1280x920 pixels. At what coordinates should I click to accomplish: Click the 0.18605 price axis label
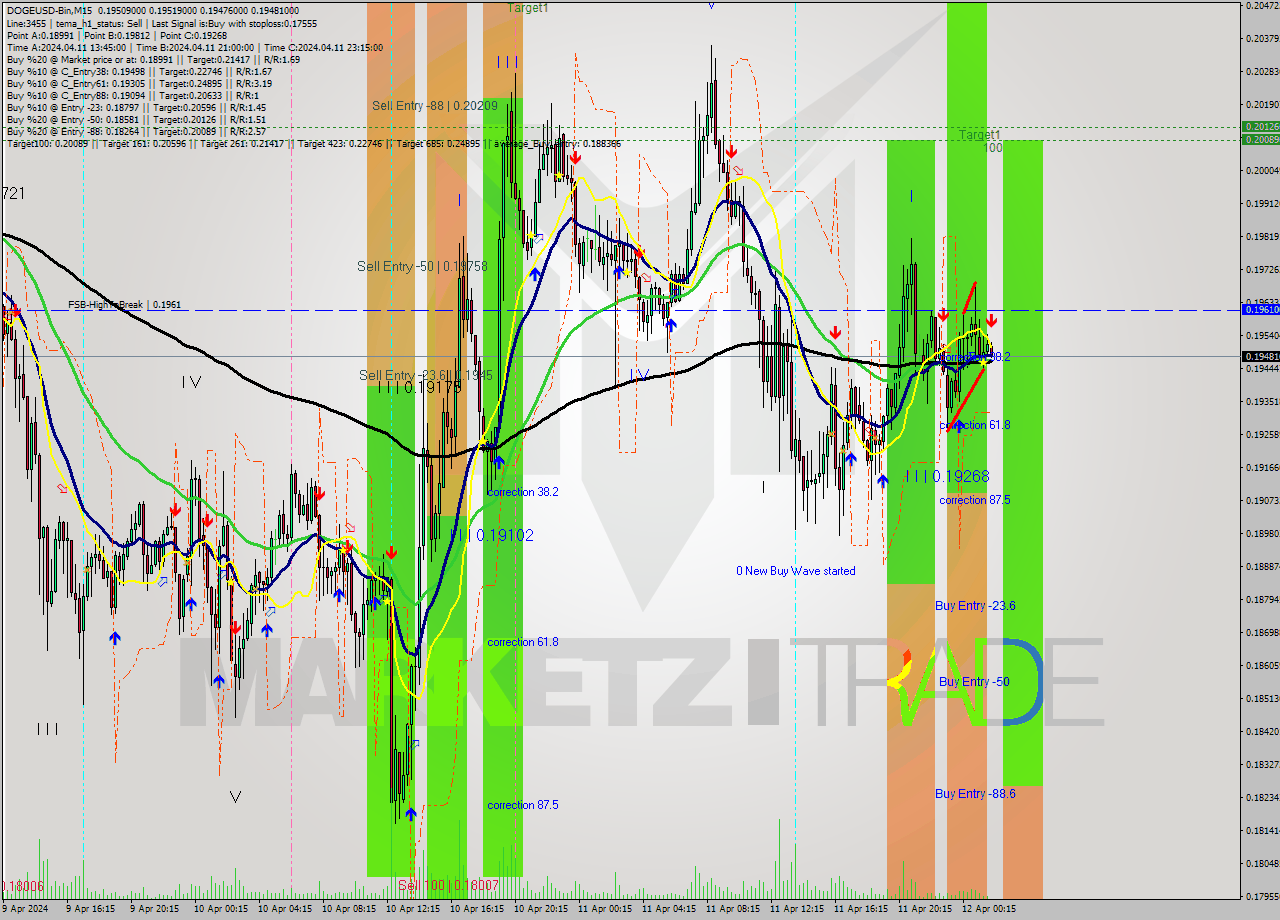(1262, 665)
